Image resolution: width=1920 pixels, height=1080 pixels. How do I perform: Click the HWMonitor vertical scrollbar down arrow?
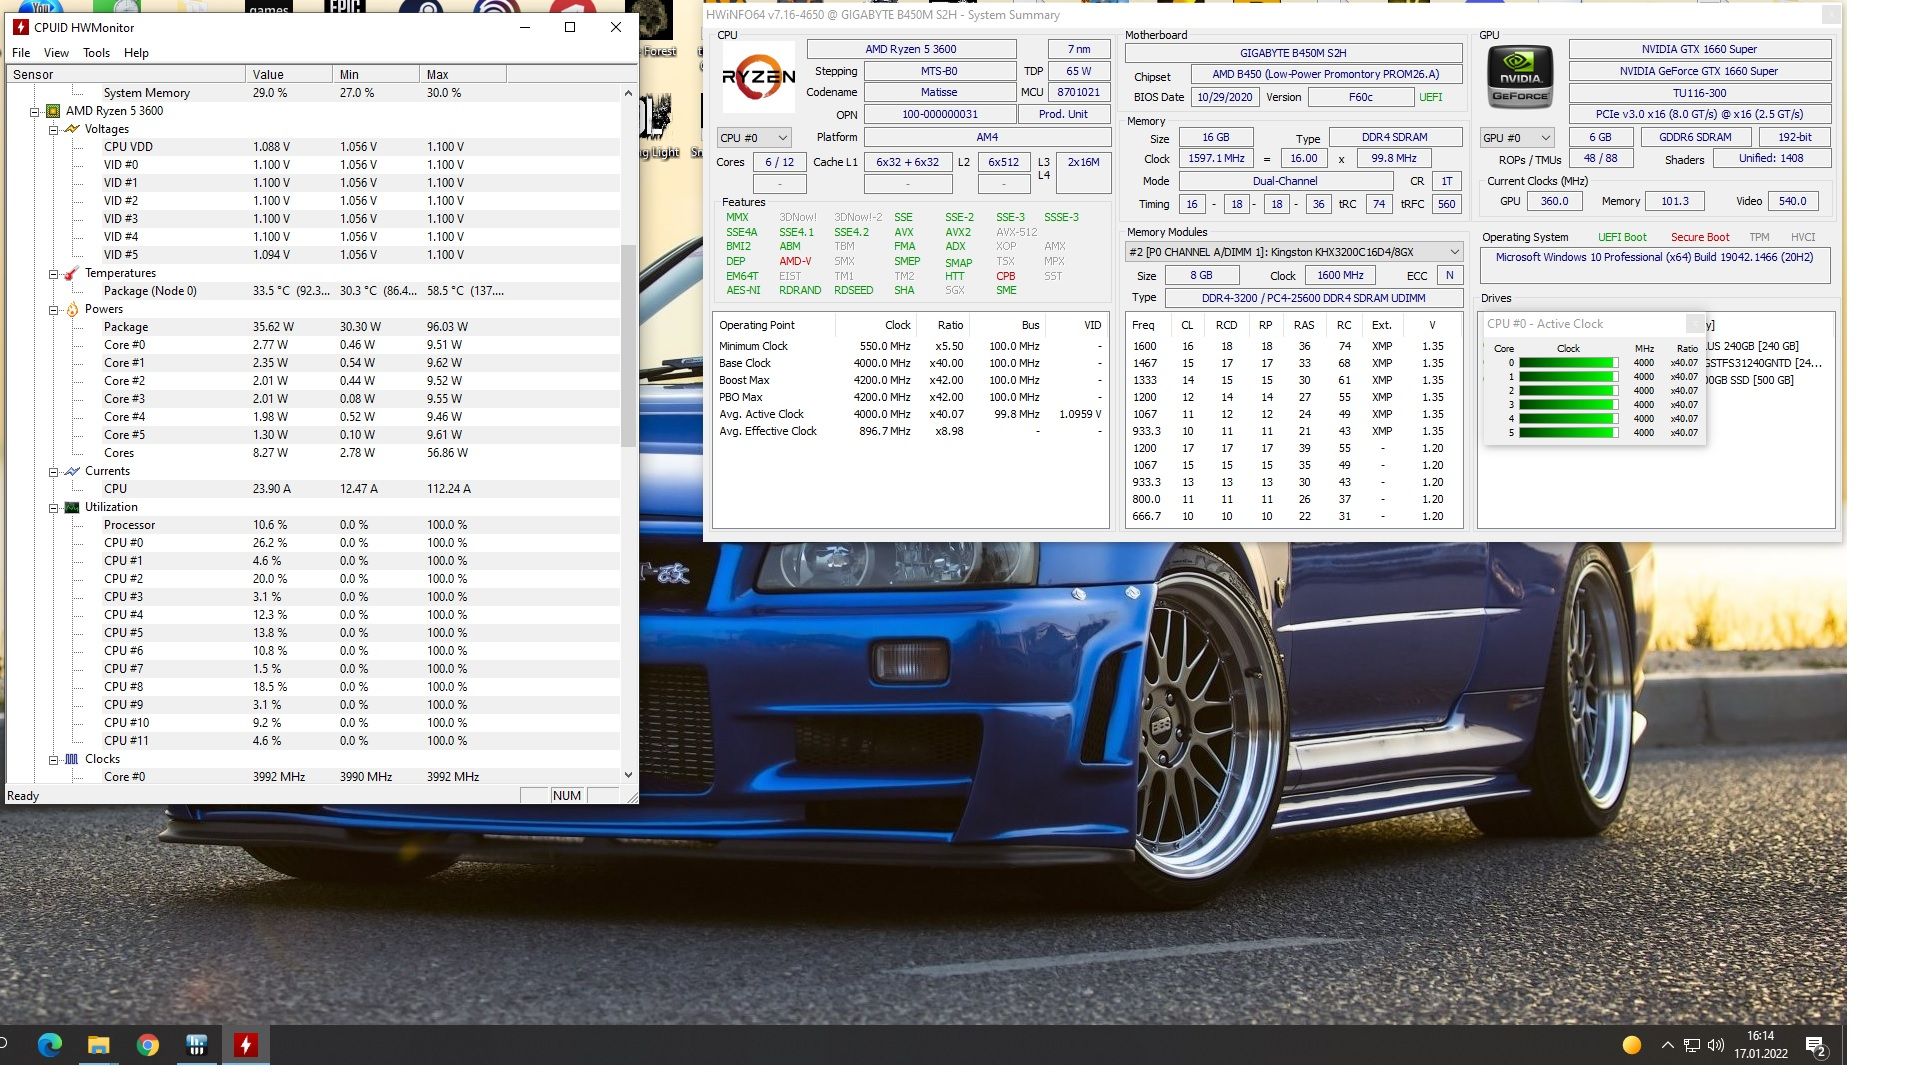click(628, 775)
